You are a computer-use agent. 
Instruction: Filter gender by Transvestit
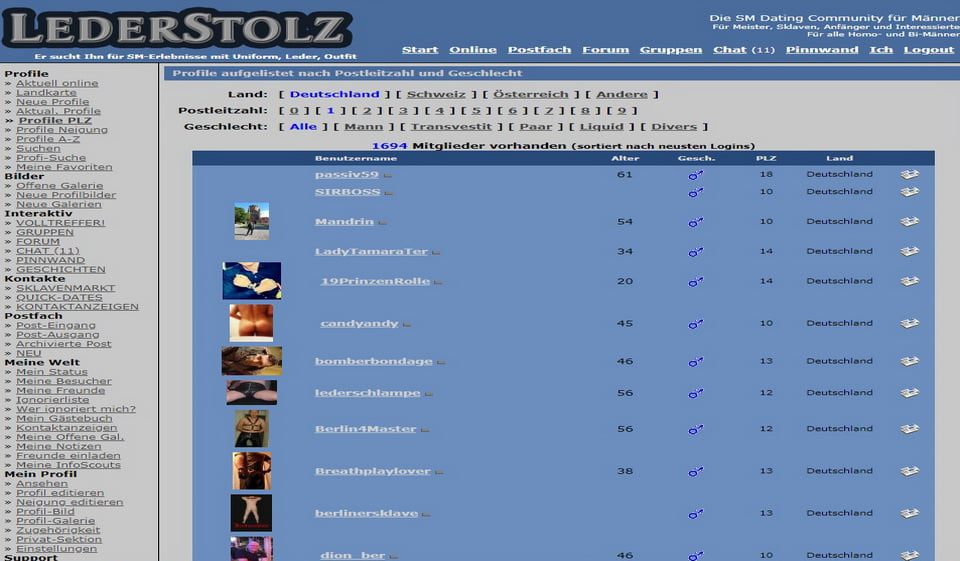pyautogui.click(x=451, y=127)
